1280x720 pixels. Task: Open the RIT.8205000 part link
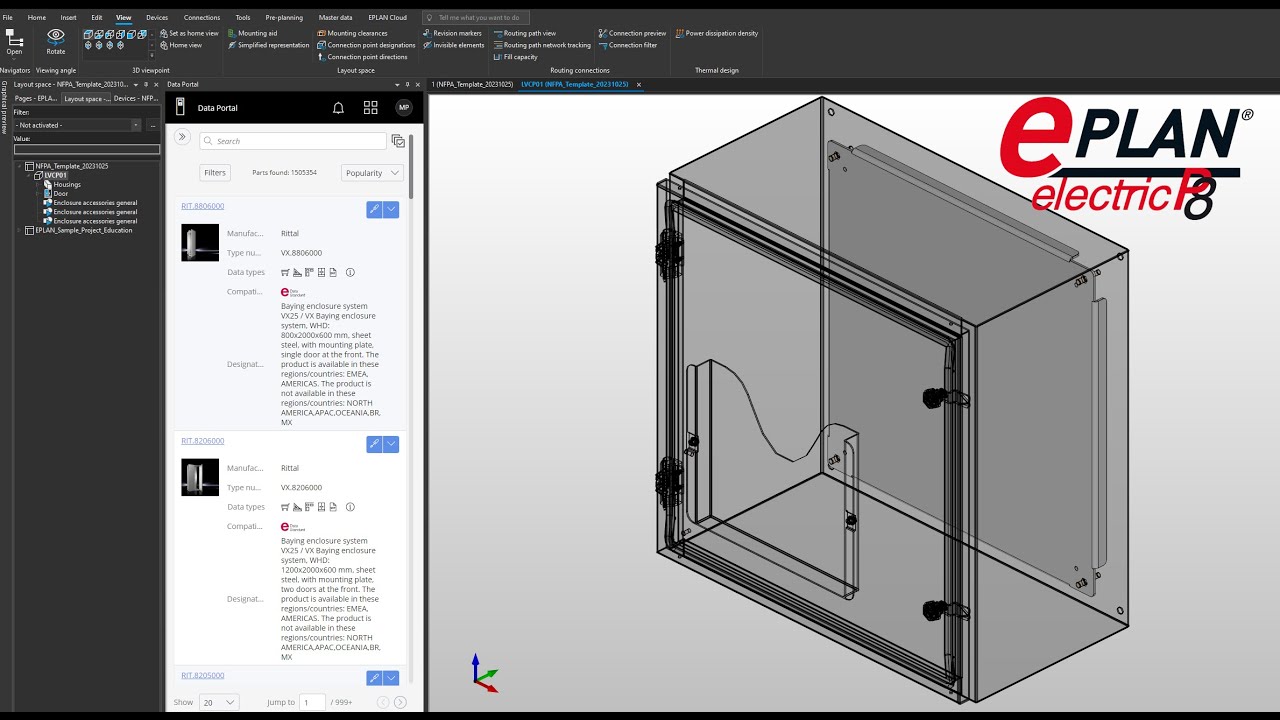(203, 675)
